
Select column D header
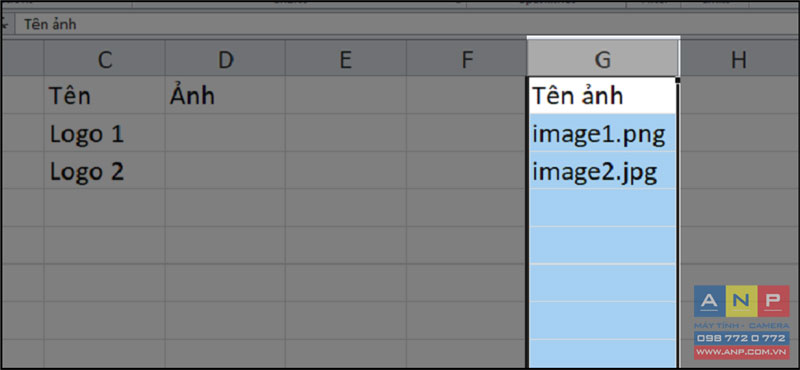(x=225, y=59)
